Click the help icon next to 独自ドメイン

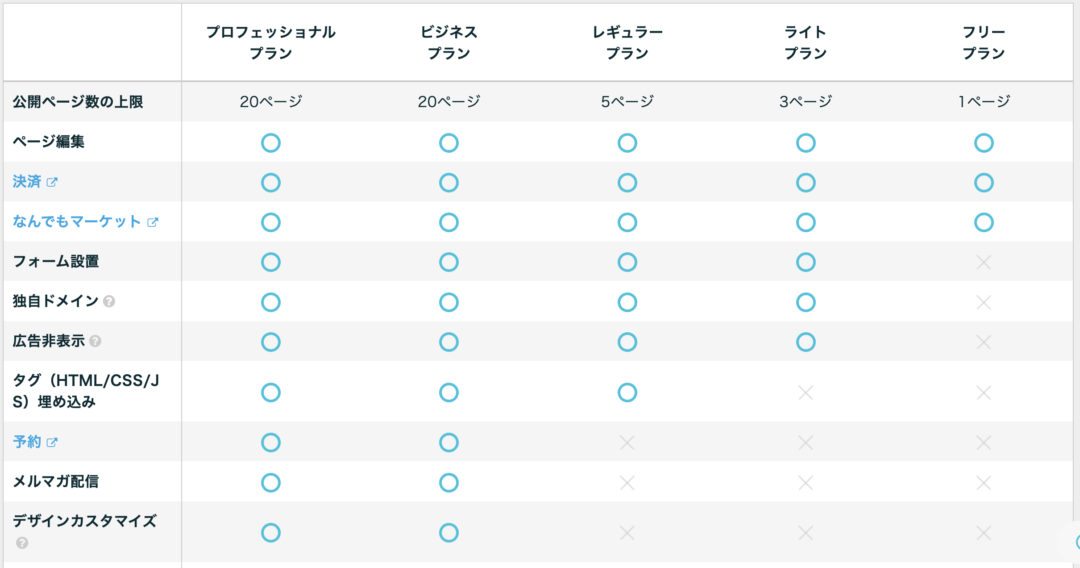pos(109,302)
